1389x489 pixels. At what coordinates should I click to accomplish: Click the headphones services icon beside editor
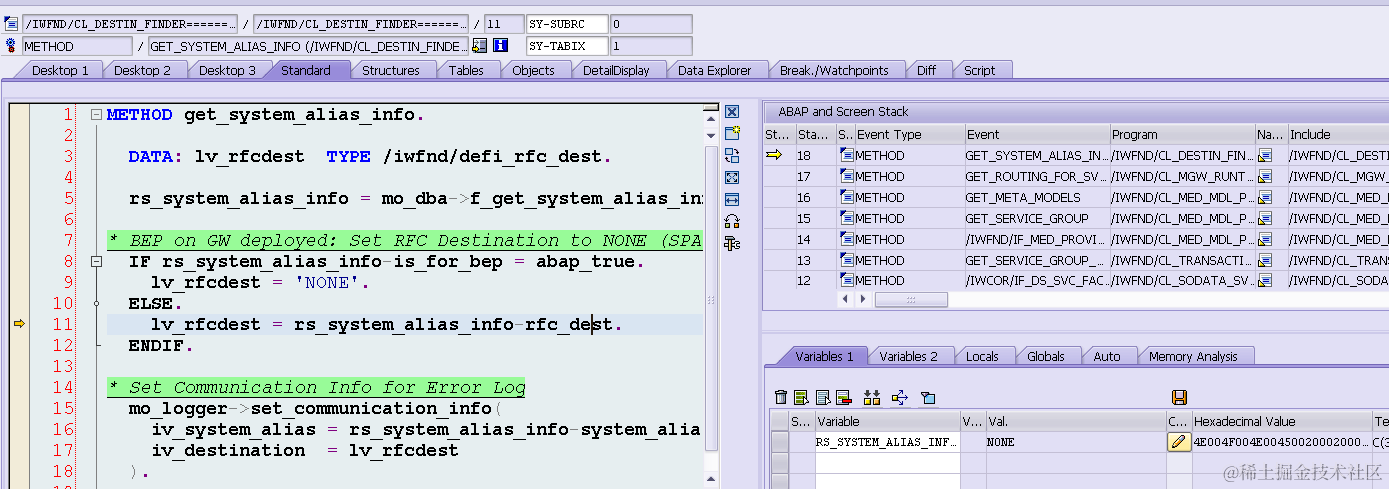point(732,222)
